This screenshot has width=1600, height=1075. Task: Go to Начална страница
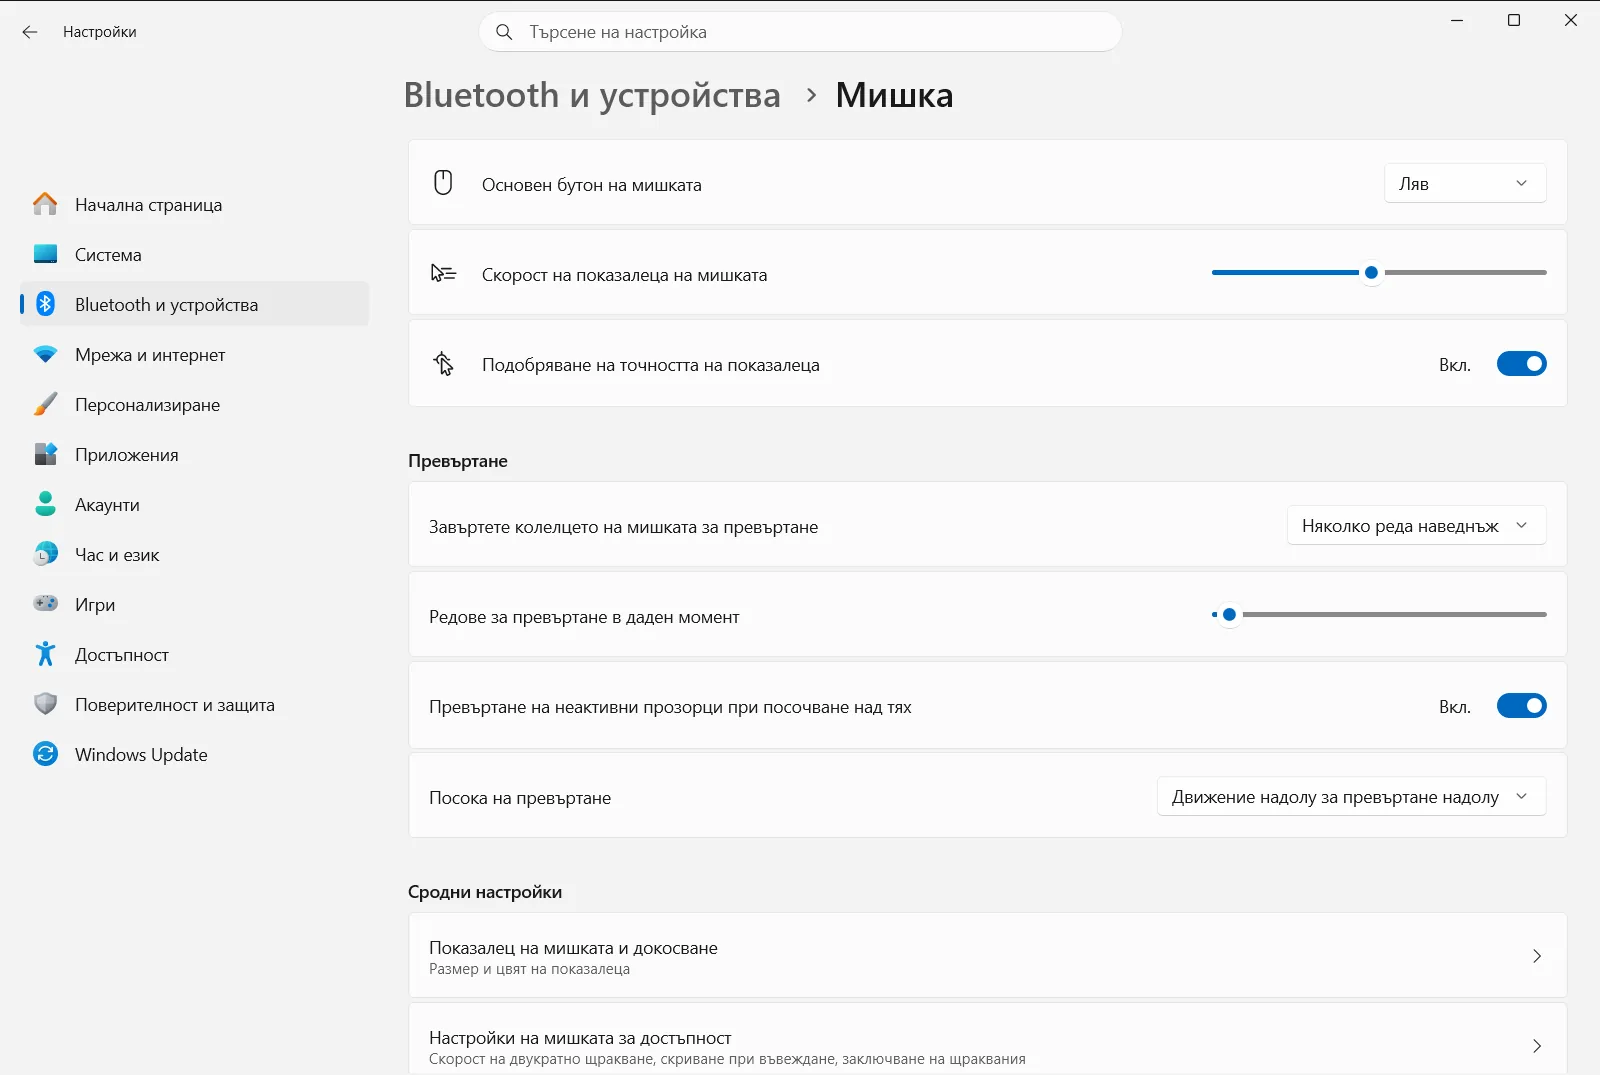point(194,204)
